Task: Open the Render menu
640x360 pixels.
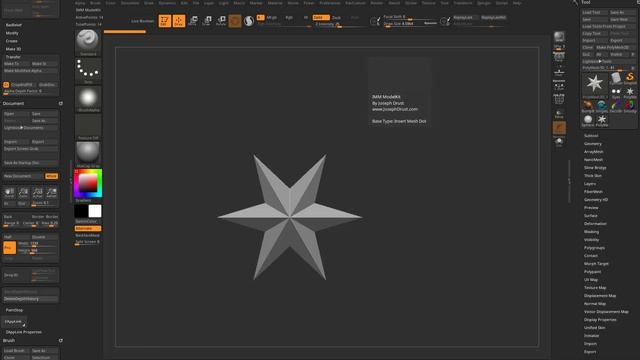Action: pos(377,3)
